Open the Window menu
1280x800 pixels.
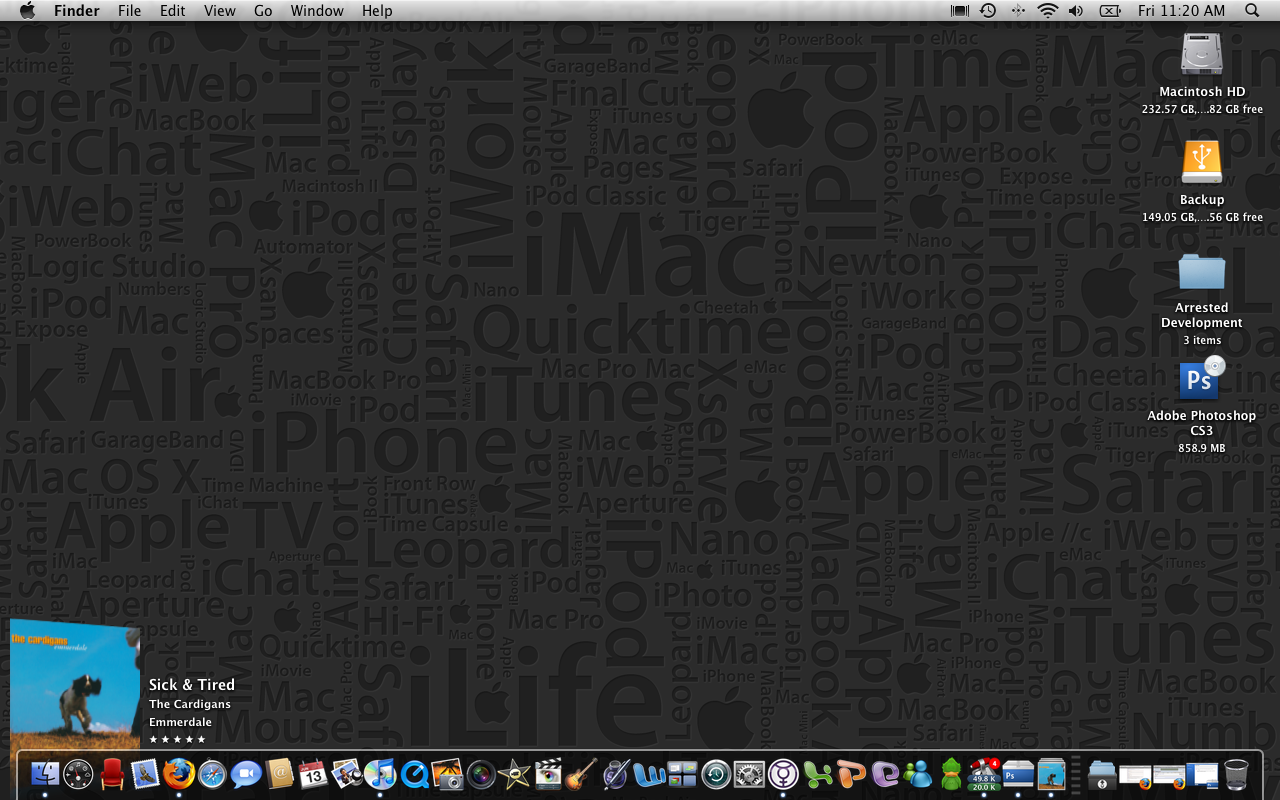[x=317, y=10]
